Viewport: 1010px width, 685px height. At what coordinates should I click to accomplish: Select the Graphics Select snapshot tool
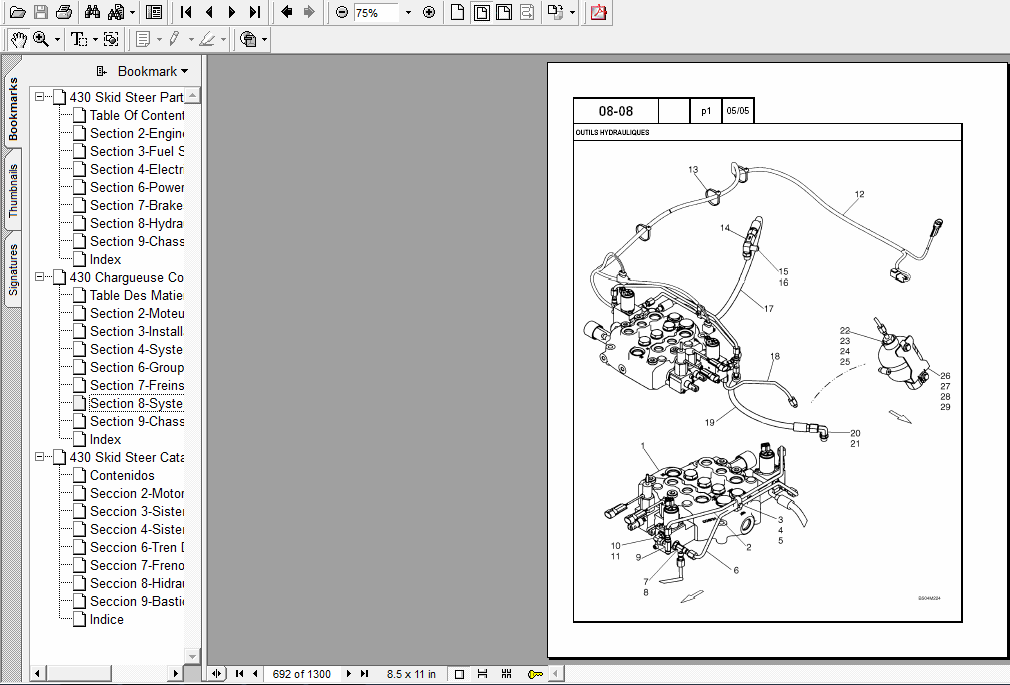(111, 39)
